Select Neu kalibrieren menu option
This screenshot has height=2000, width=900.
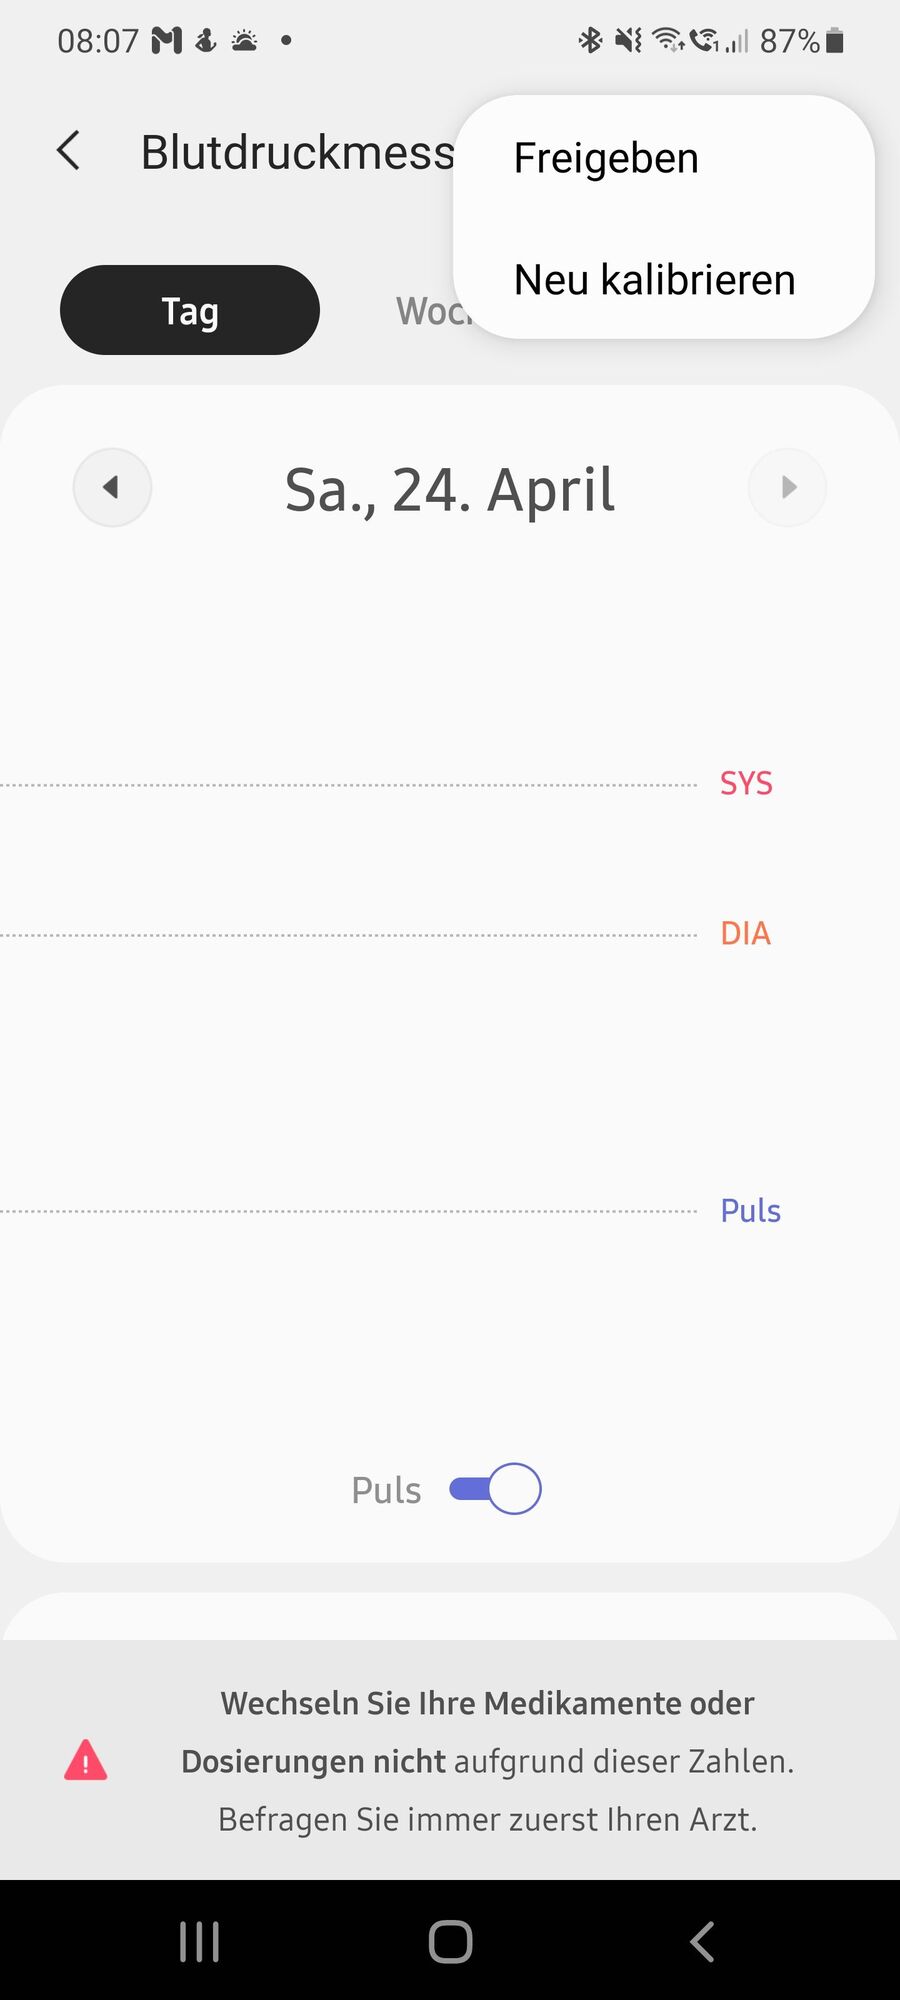655,280
